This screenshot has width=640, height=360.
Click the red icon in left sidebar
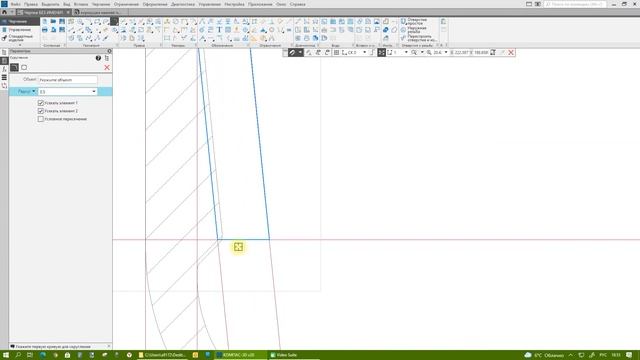(4, 85)
